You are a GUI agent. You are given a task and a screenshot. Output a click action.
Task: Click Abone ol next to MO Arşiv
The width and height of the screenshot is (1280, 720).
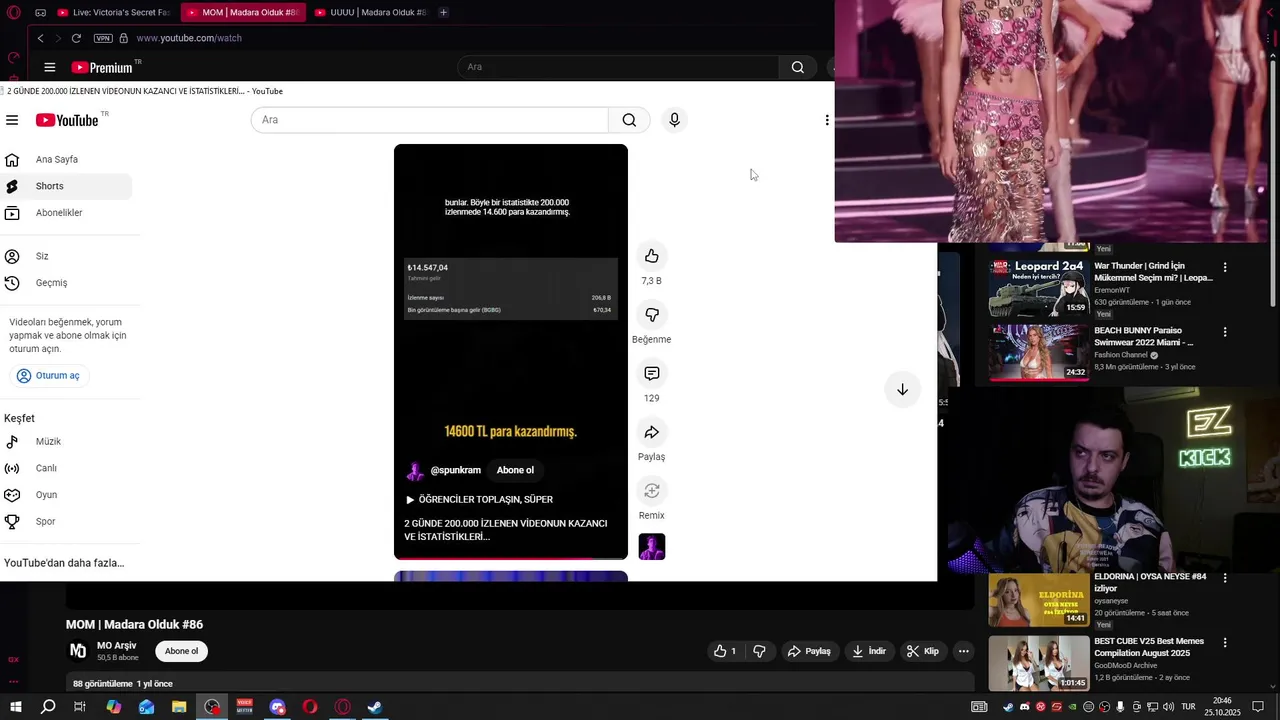click(181, 651)
